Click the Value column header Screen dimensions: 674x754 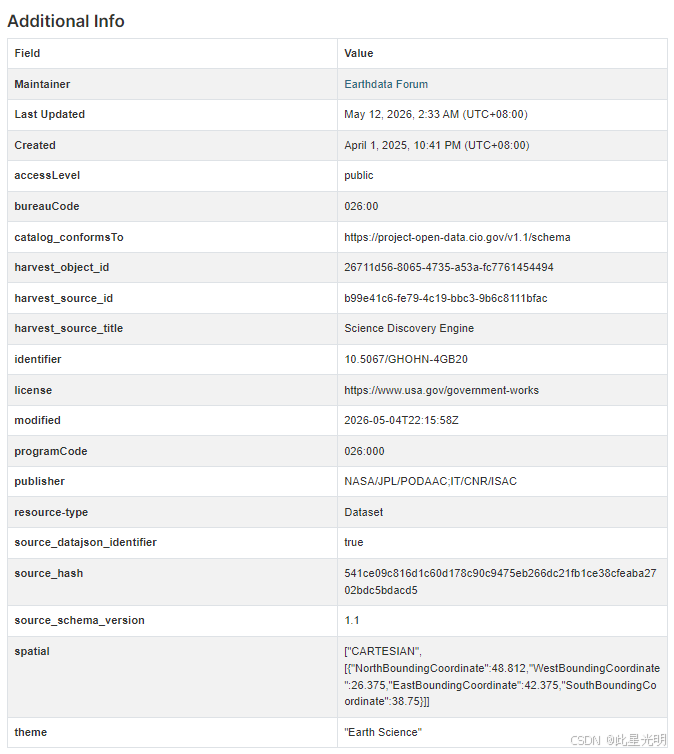pos(359,53)
